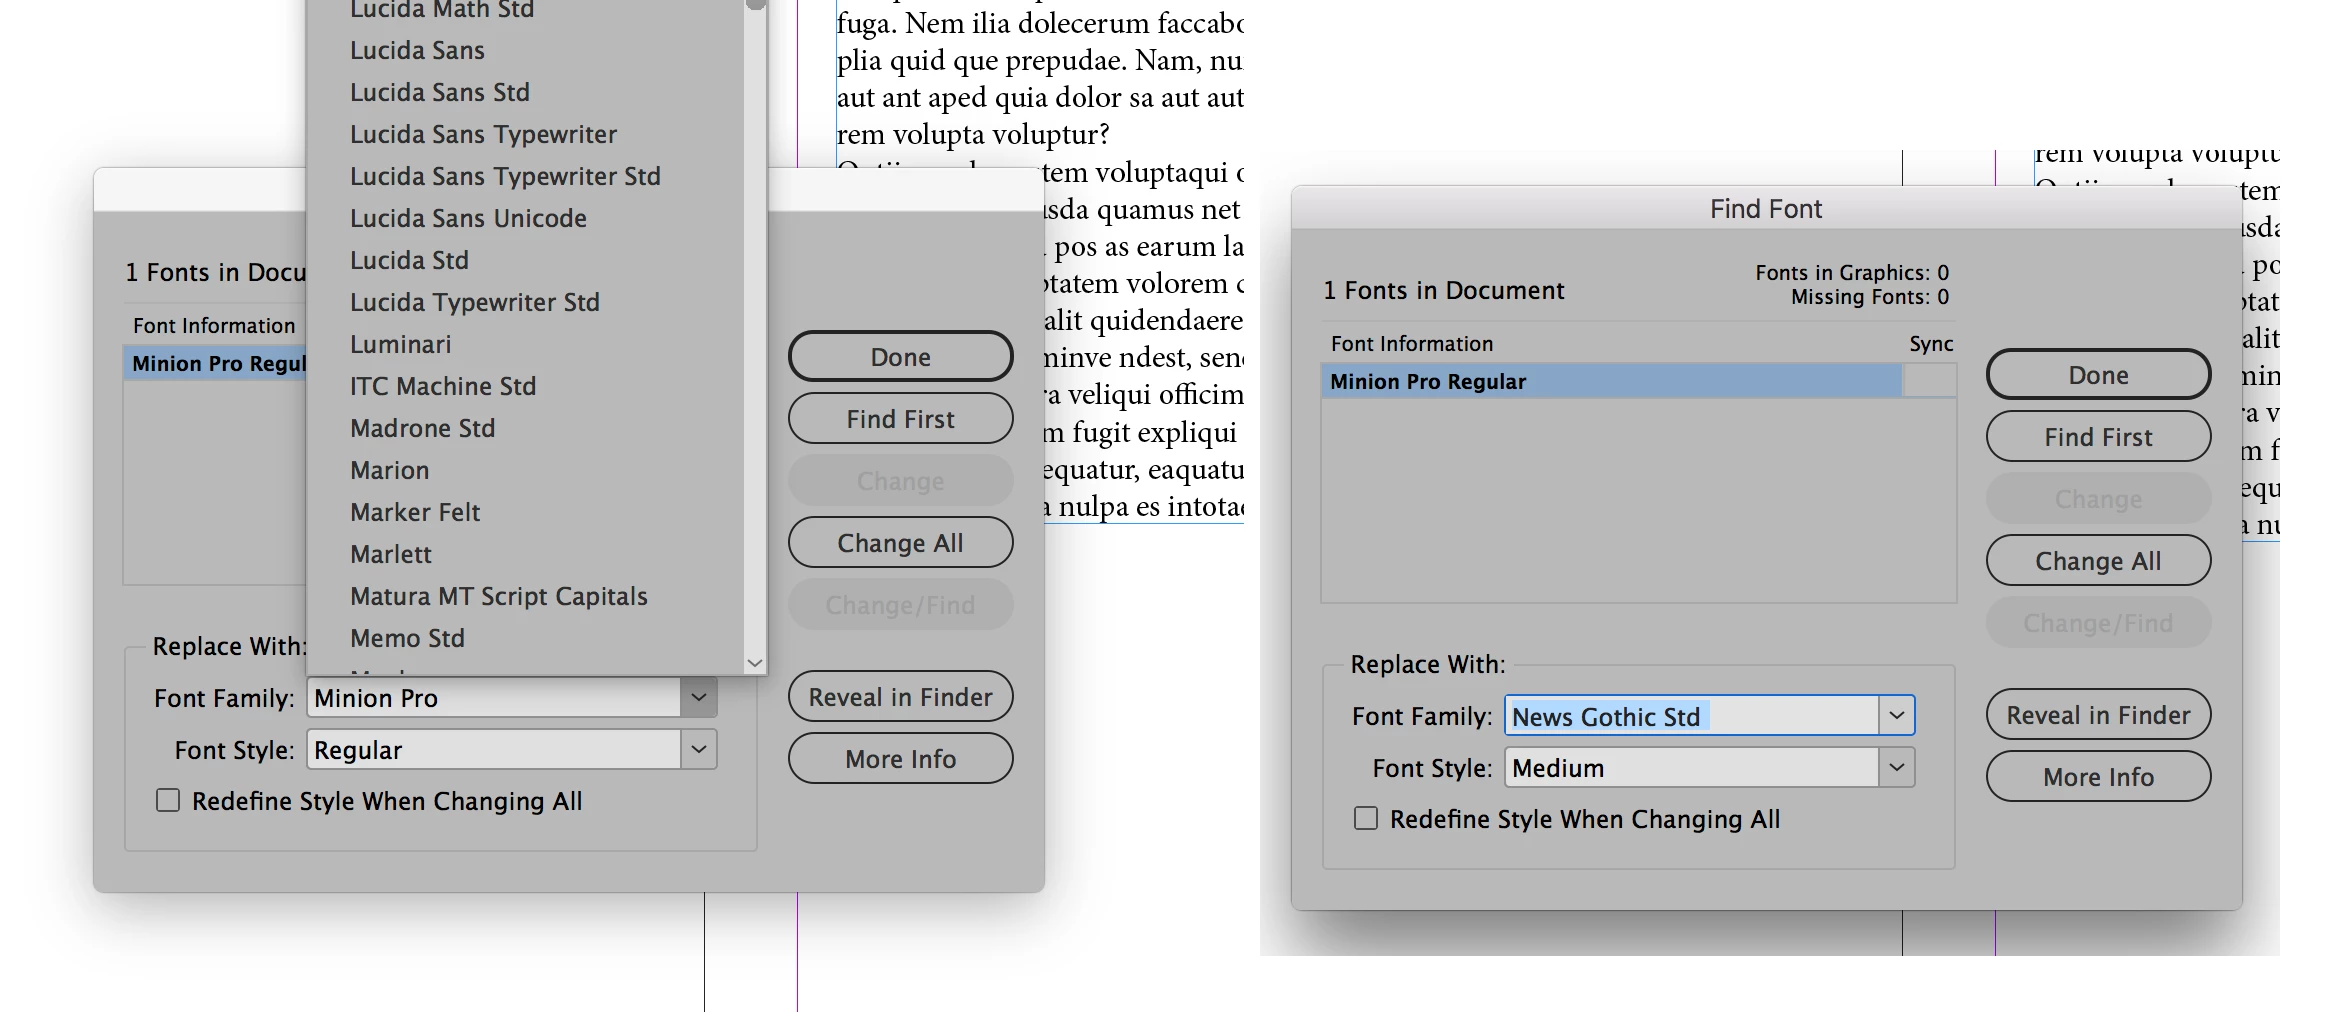Enable Redefine Style checkbox in Find Font dialog

click(1366, 818)
